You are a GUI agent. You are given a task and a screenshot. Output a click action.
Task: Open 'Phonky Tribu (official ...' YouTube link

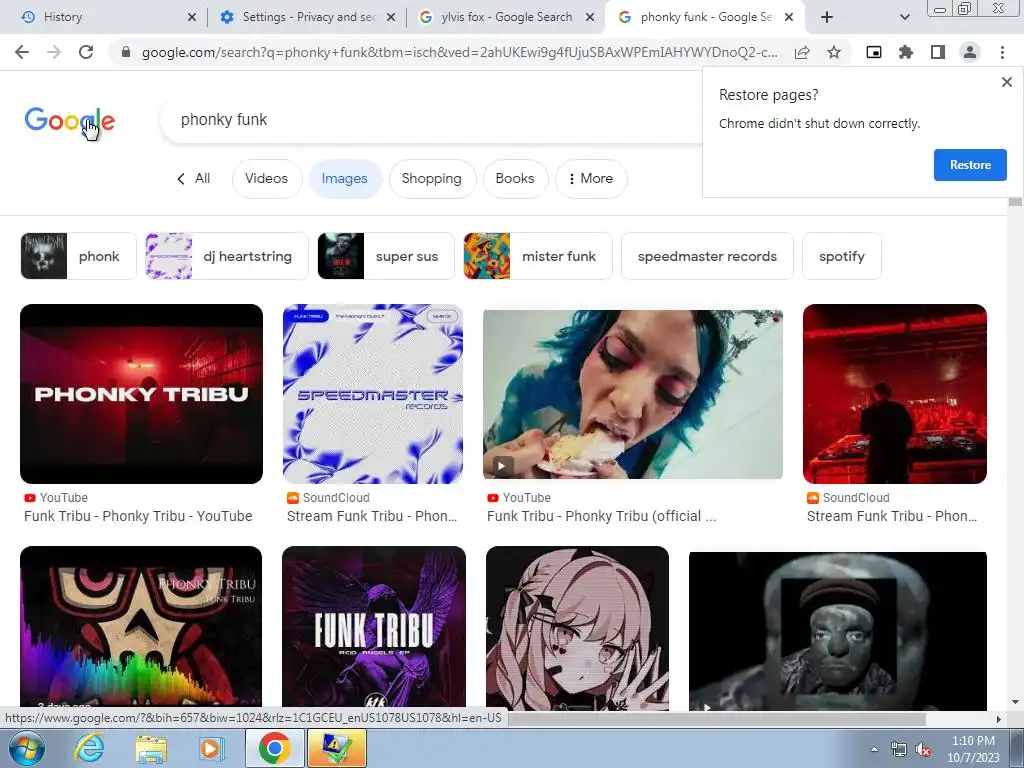point(601,516)
